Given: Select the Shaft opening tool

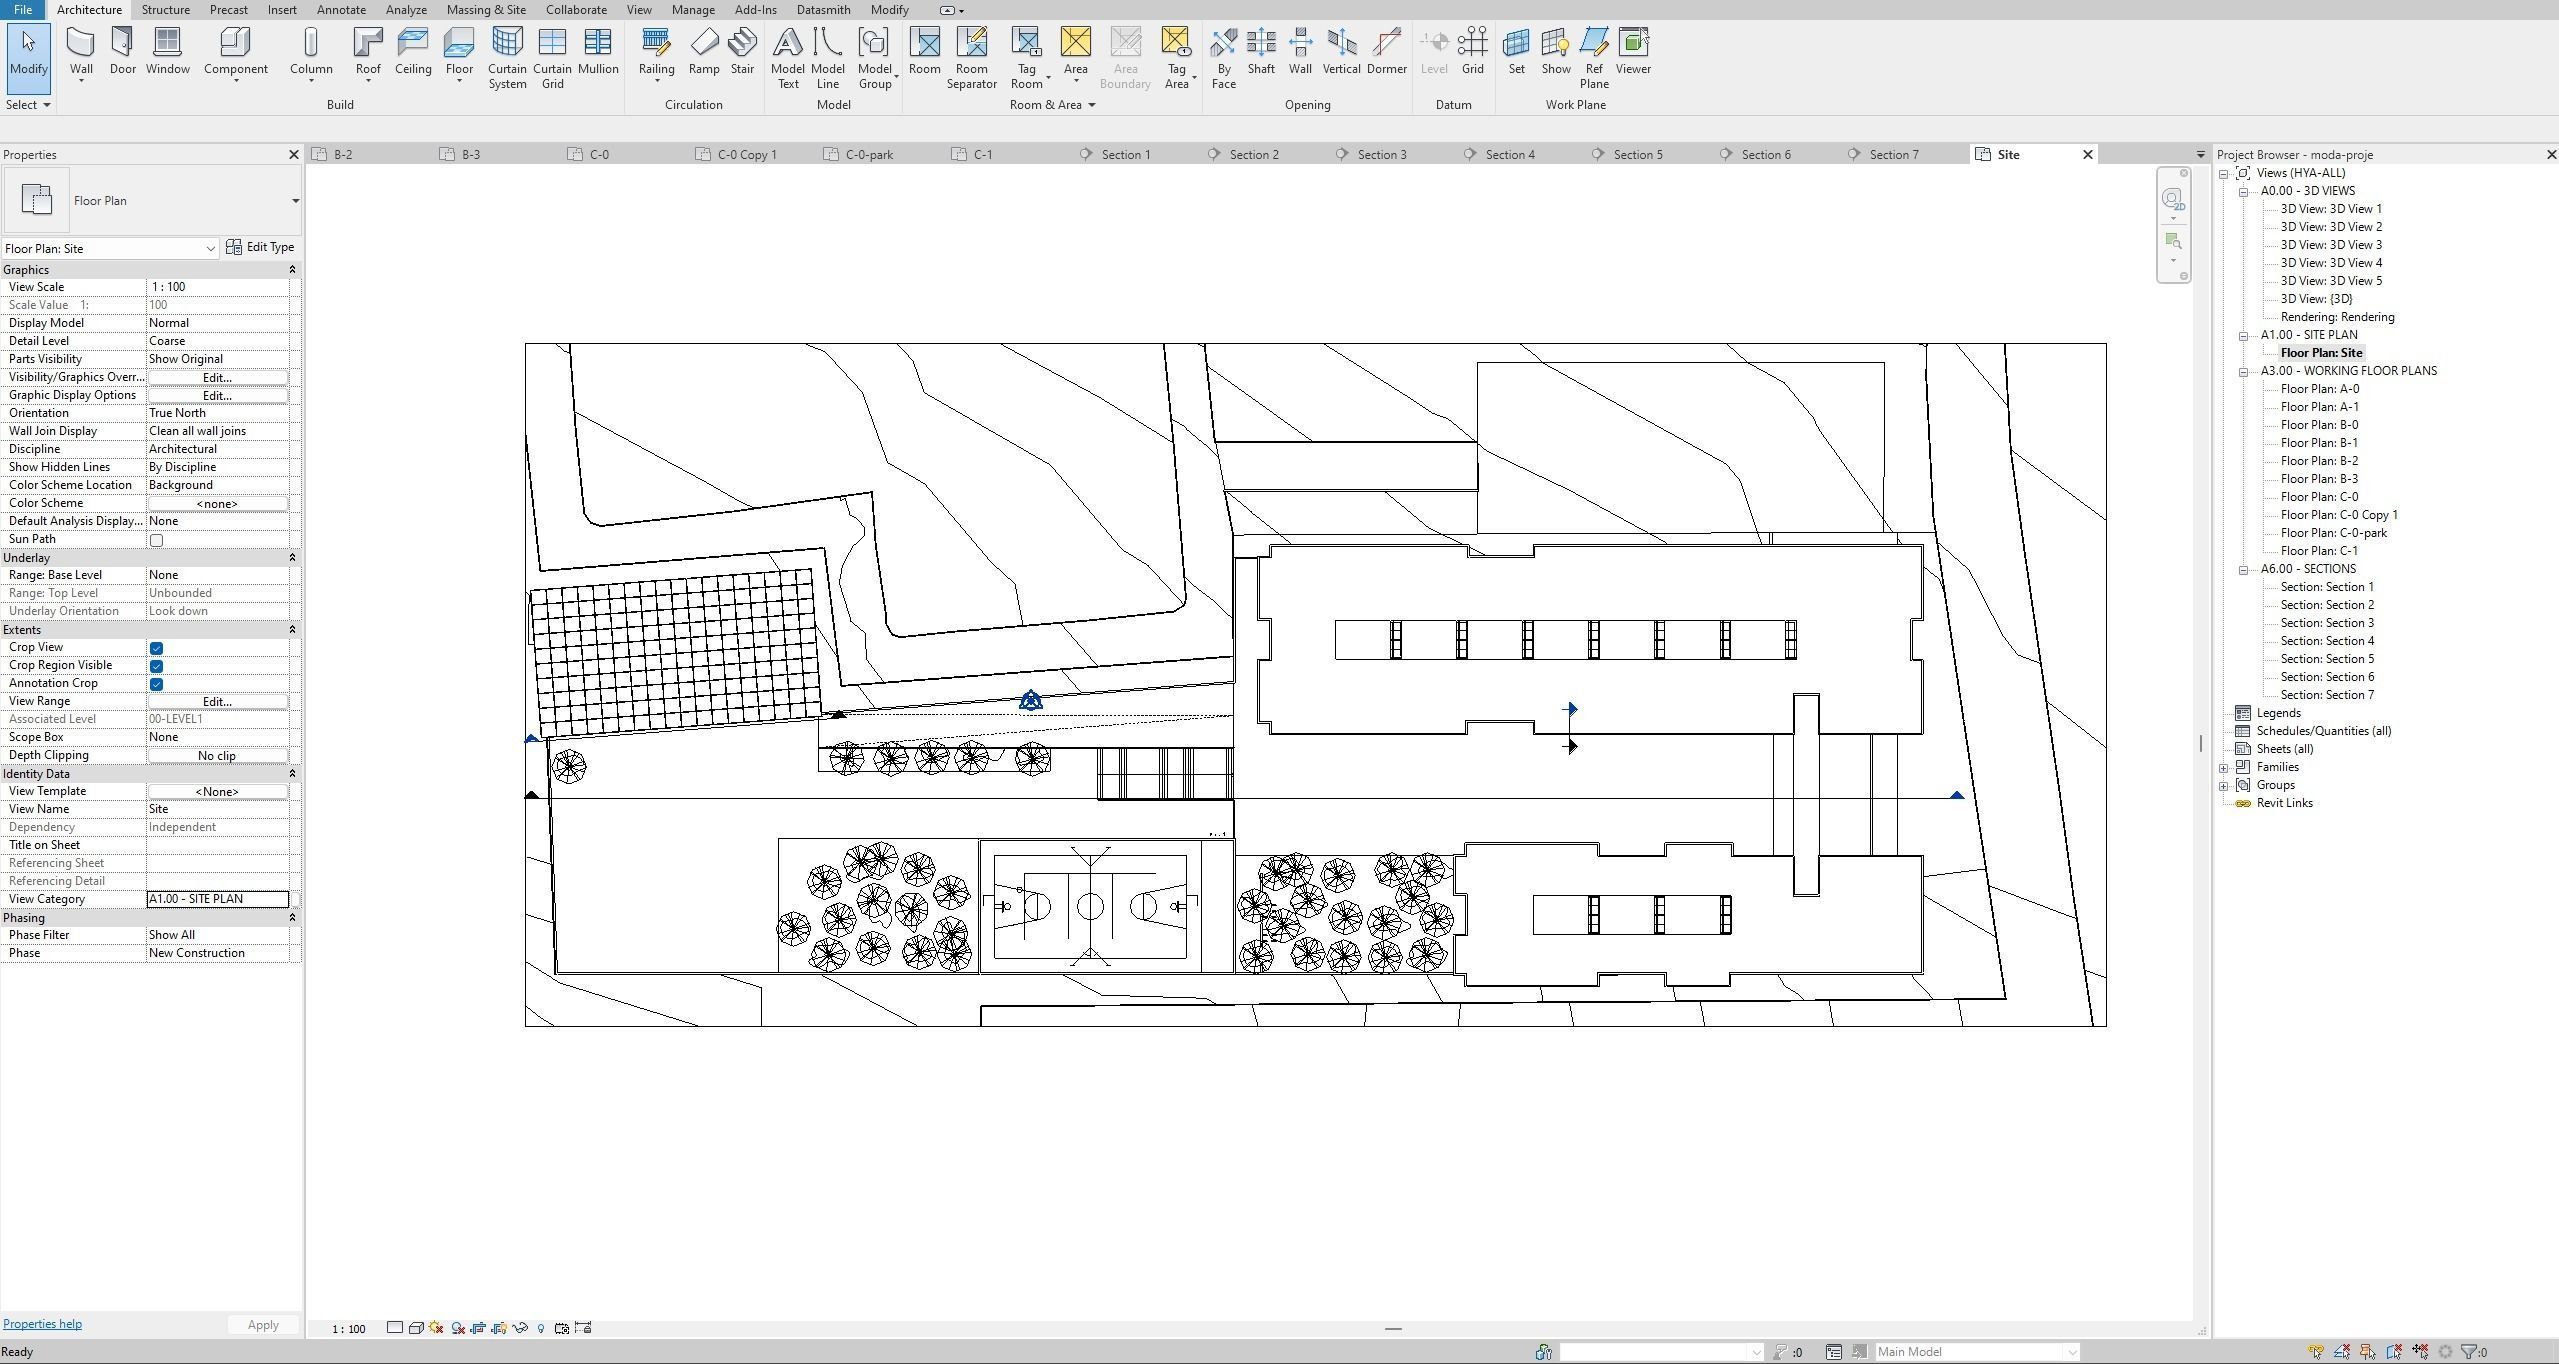Looking at the screenshot, I should pyautogui.click(x=1260, y=50).
